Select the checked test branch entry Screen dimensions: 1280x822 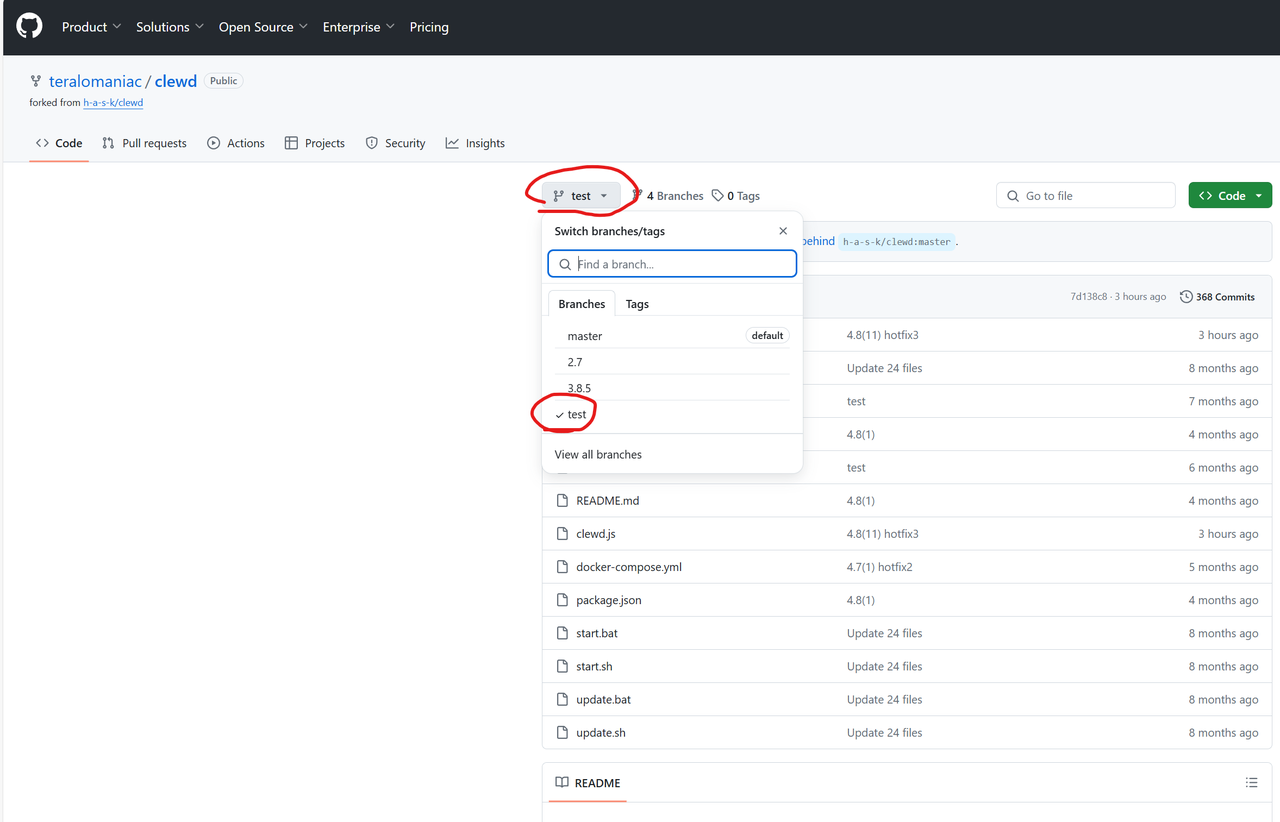[672, 414]
